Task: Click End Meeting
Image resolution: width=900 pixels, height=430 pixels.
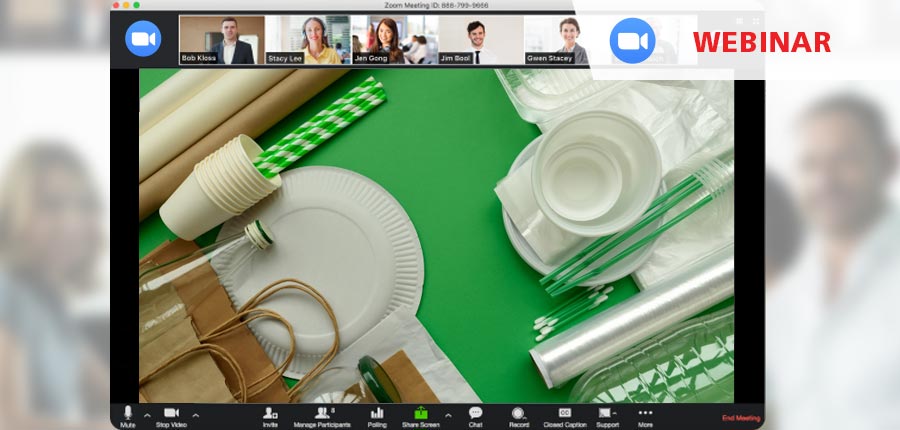Action: (x=741, y=418)
